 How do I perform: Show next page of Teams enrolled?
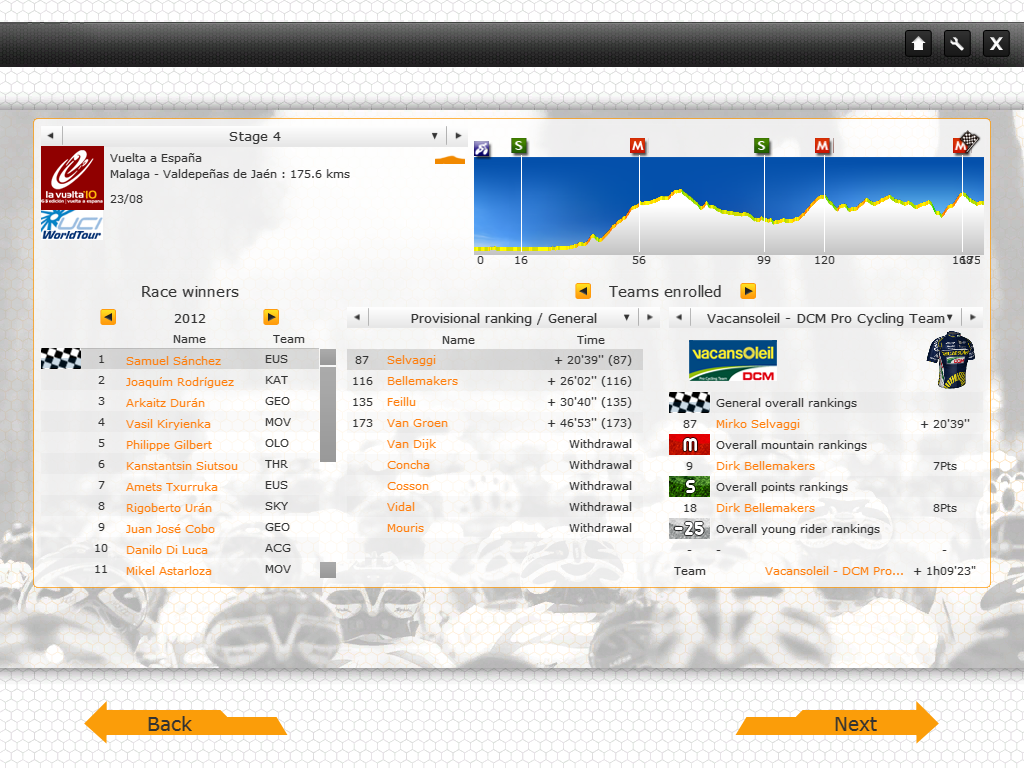tap(747, 291)
